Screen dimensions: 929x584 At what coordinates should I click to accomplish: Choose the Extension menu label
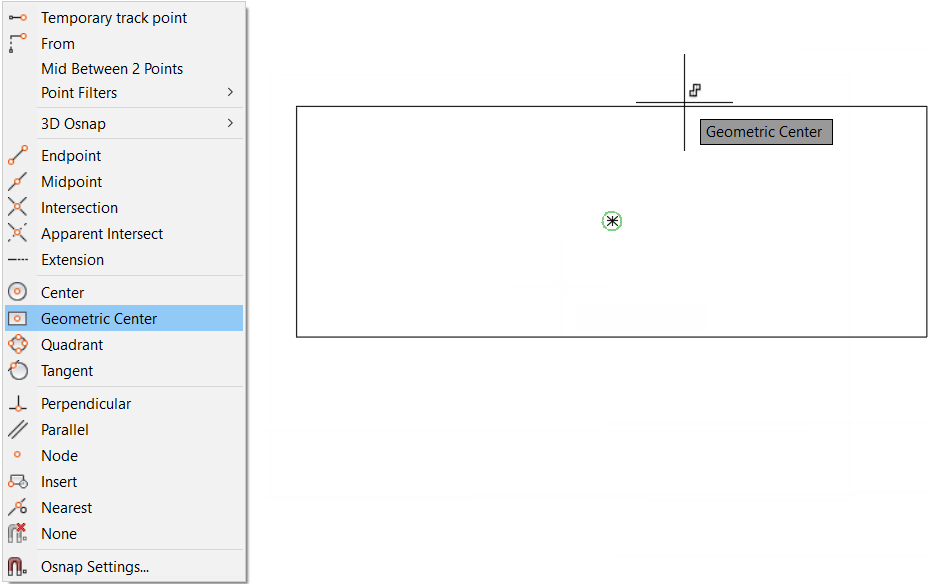coord(72,260)
